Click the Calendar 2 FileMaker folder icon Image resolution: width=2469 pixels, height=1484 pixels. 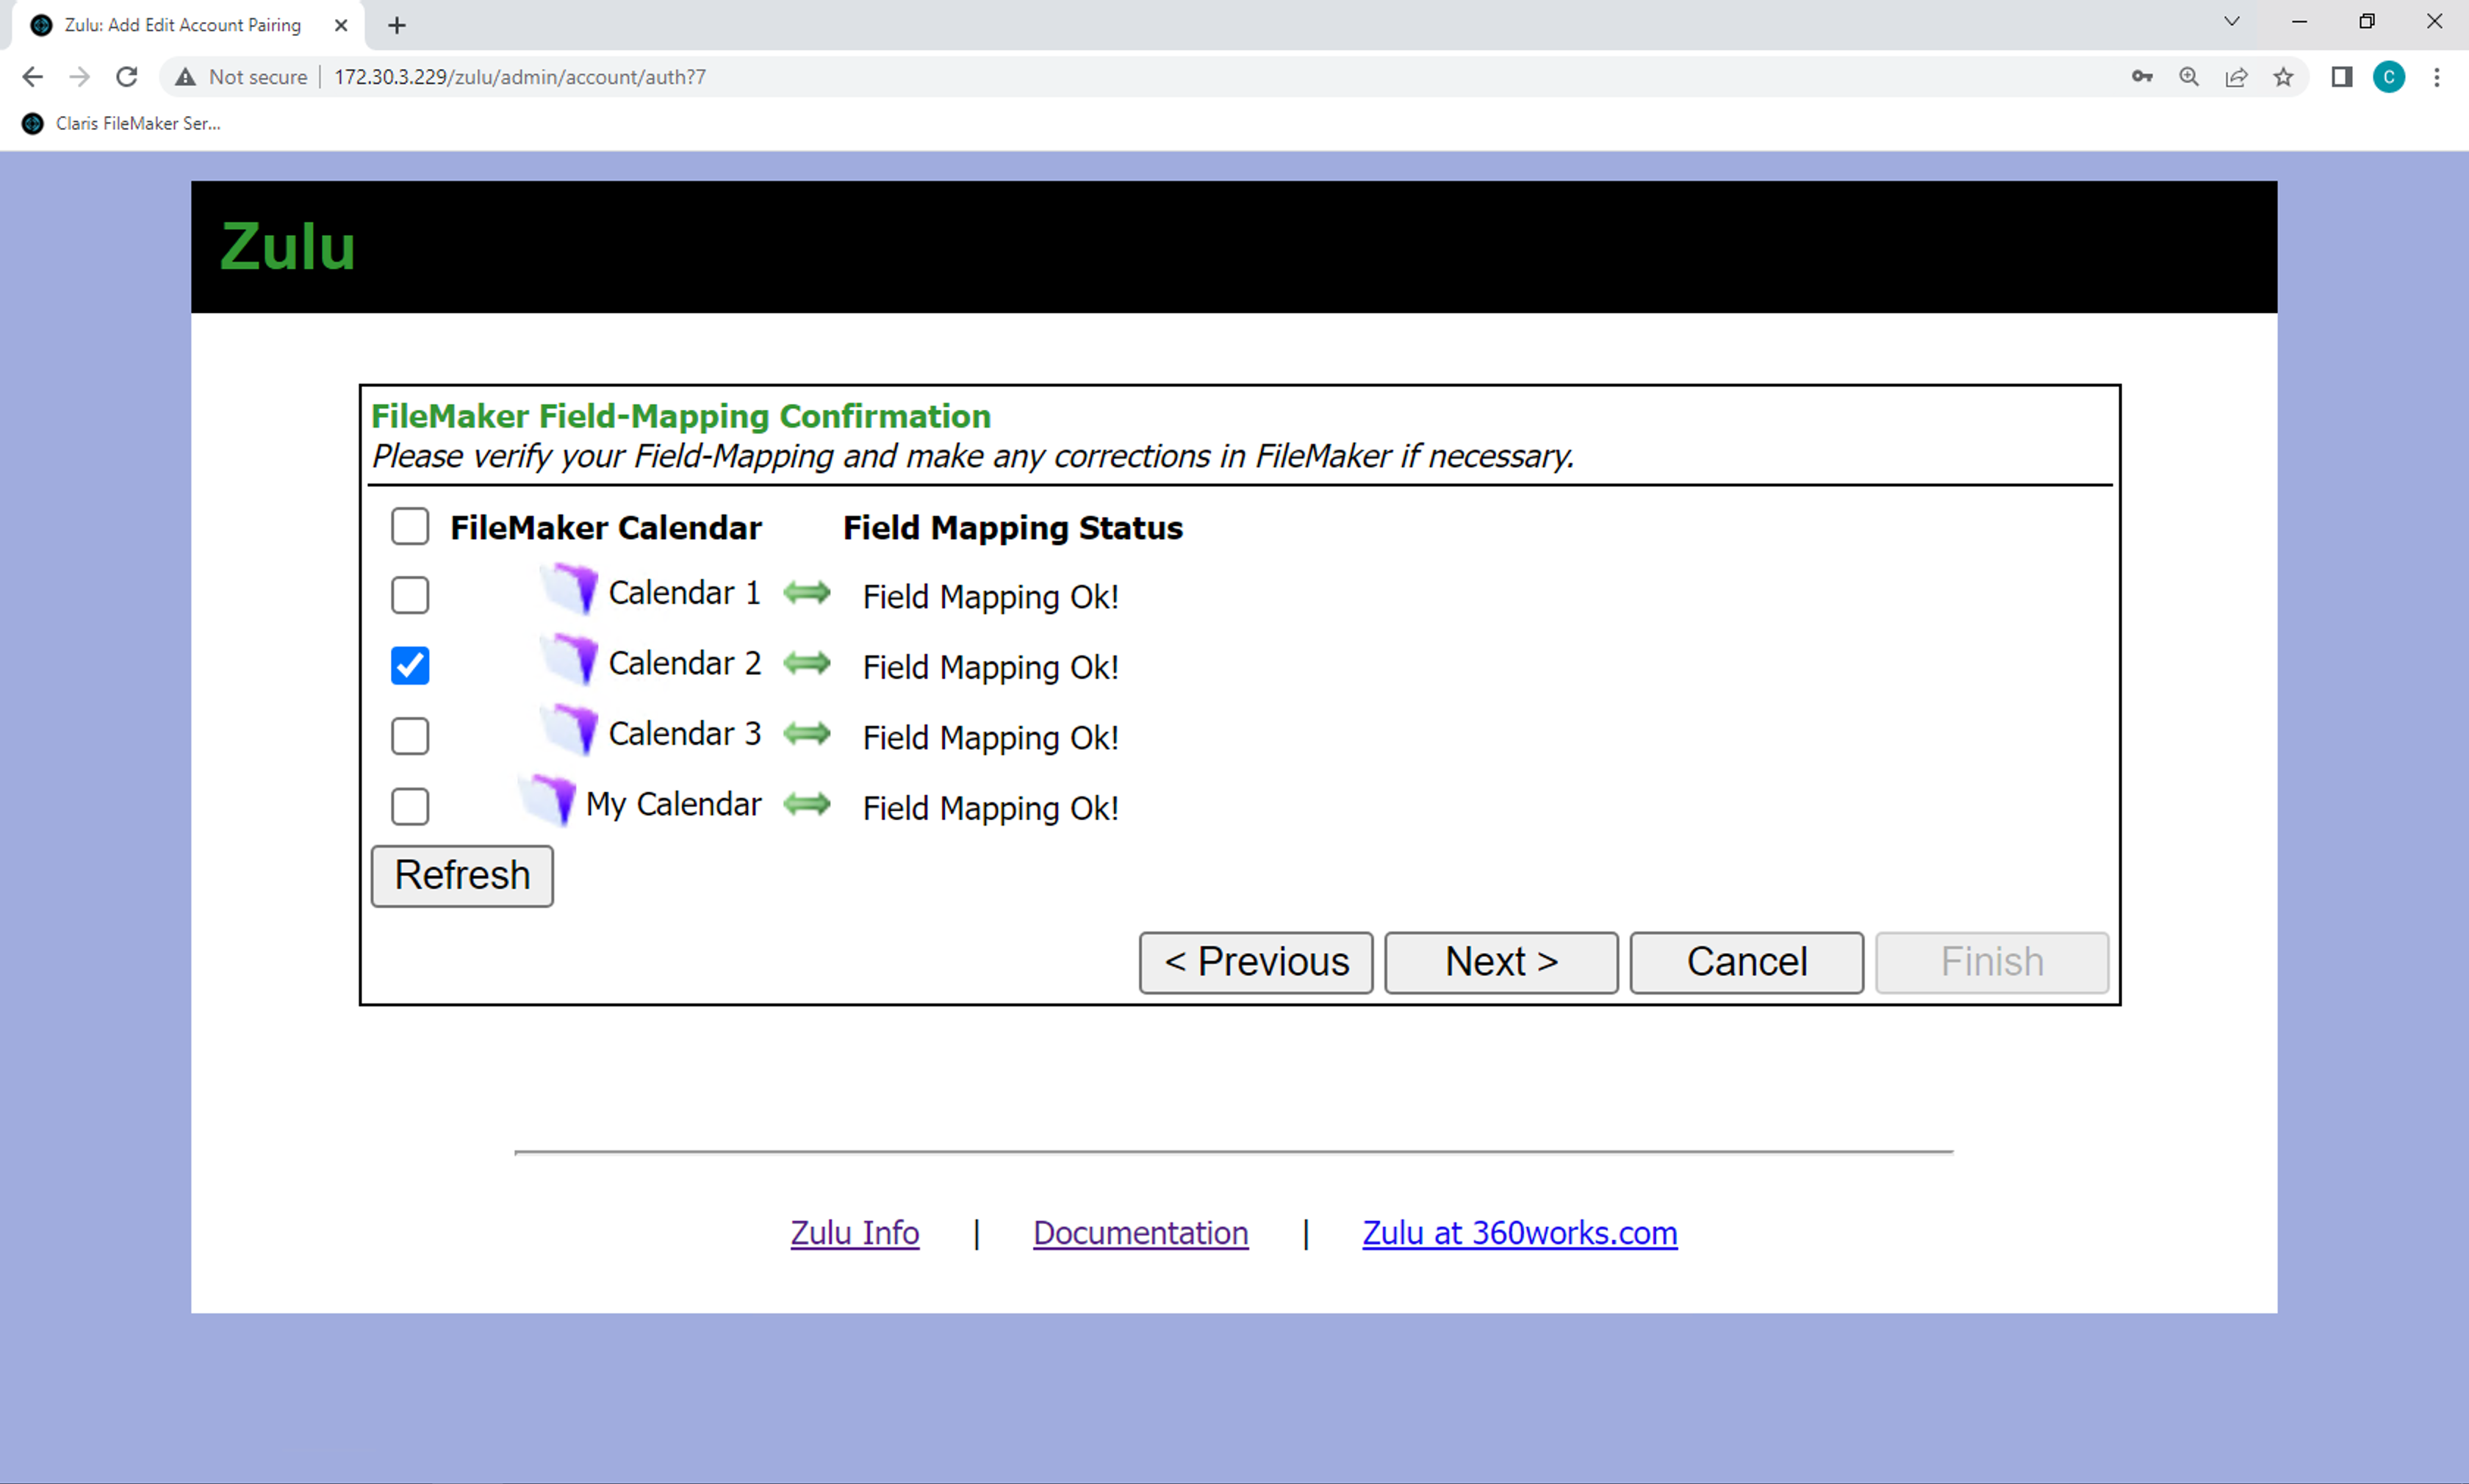[x=570, y=659]
